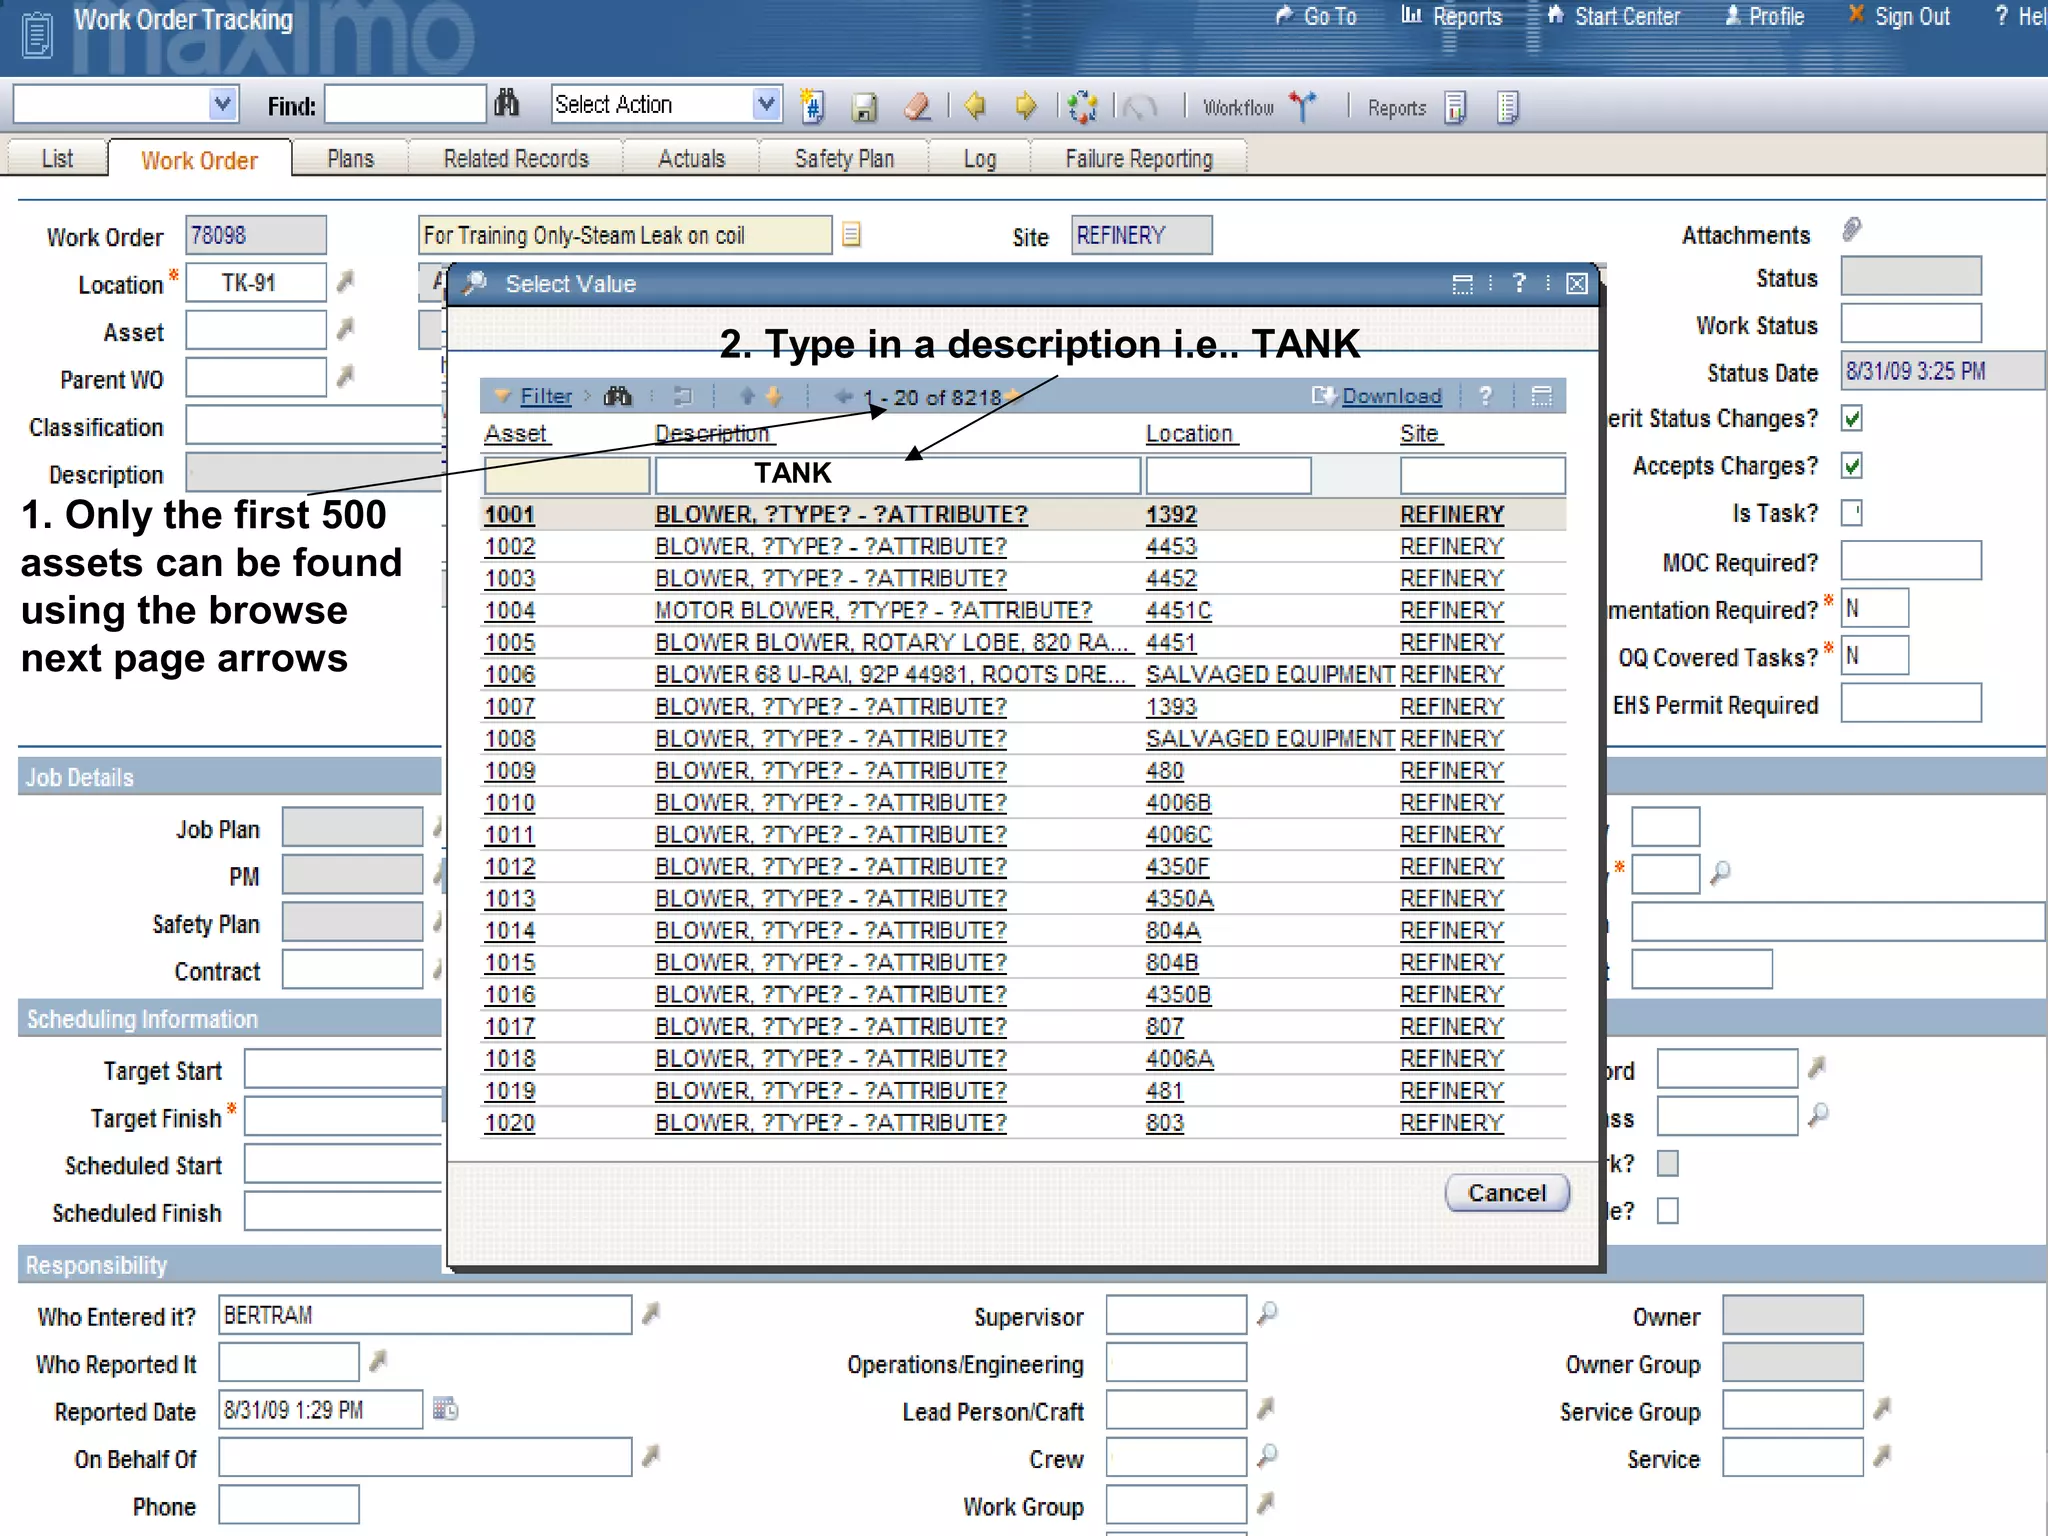This screenshot has width=2048, height=1536.
Task: Switch to the Safety Plan tab
Action: coord(844,159)
